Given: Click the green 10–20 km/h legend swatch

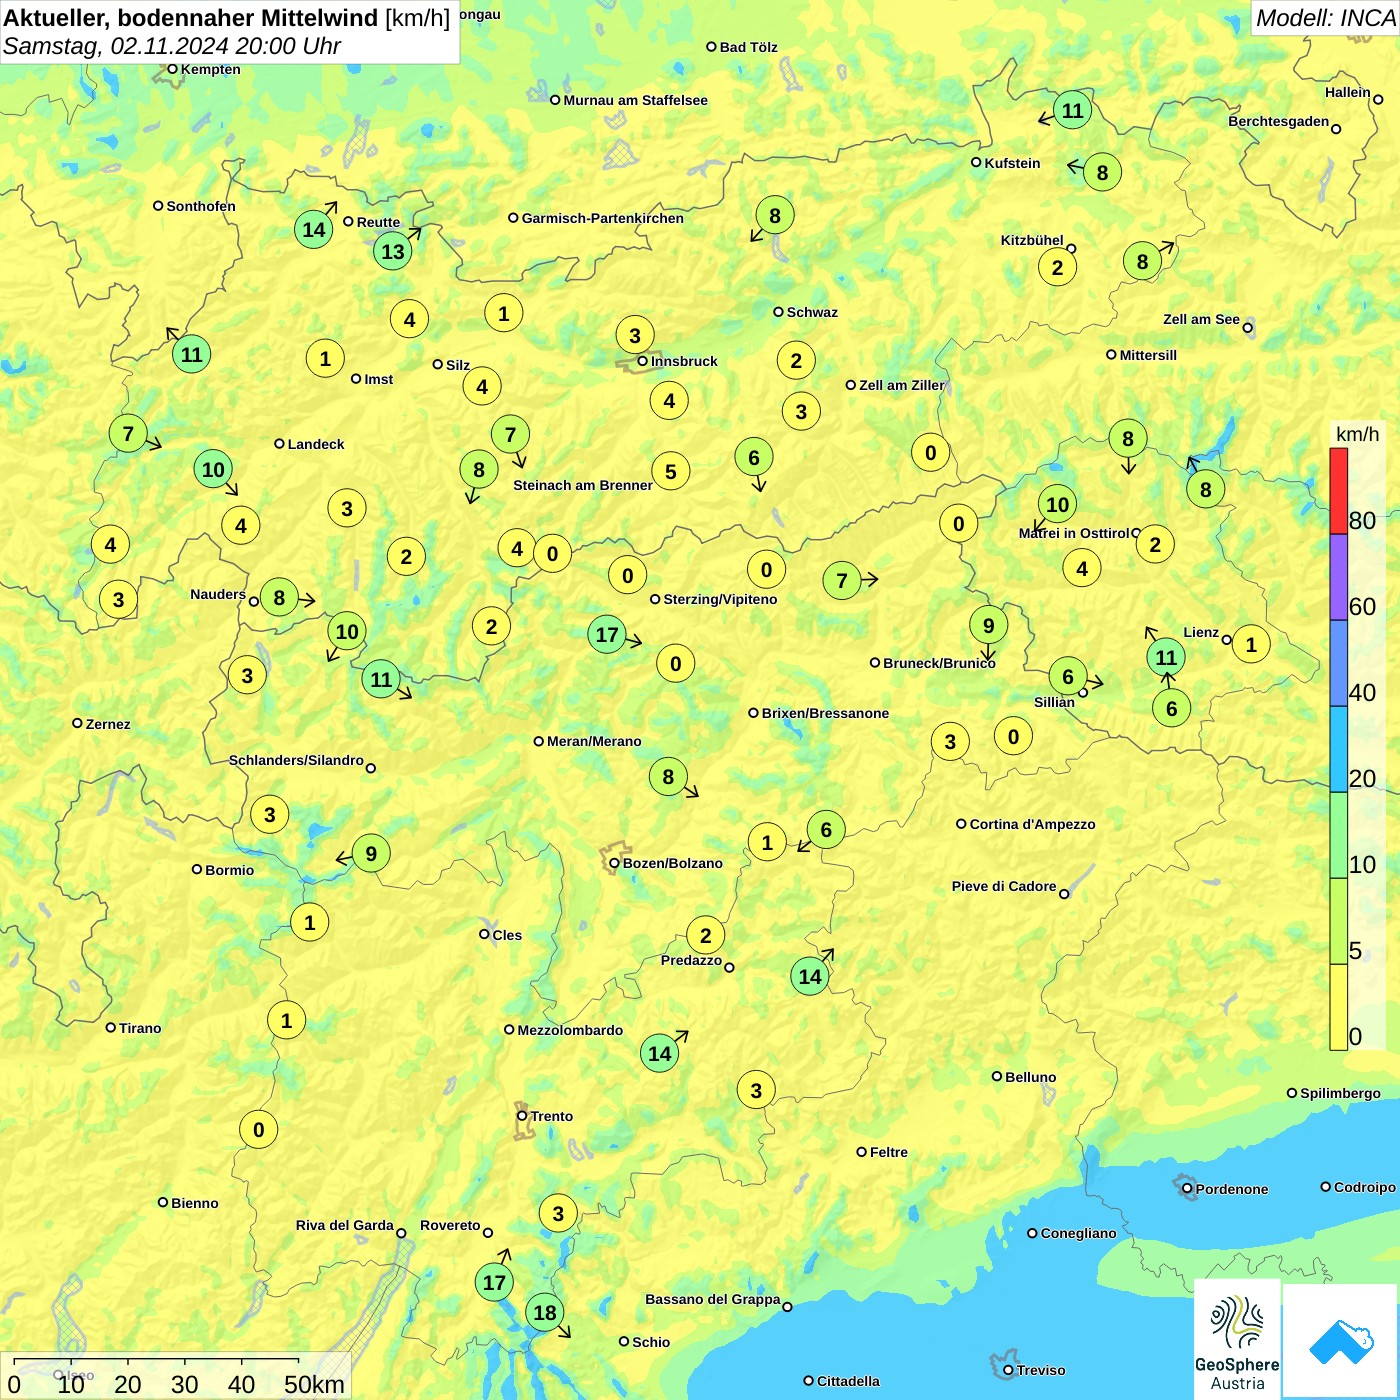Looking at the screenshot, I should (x=1338, y=835).
